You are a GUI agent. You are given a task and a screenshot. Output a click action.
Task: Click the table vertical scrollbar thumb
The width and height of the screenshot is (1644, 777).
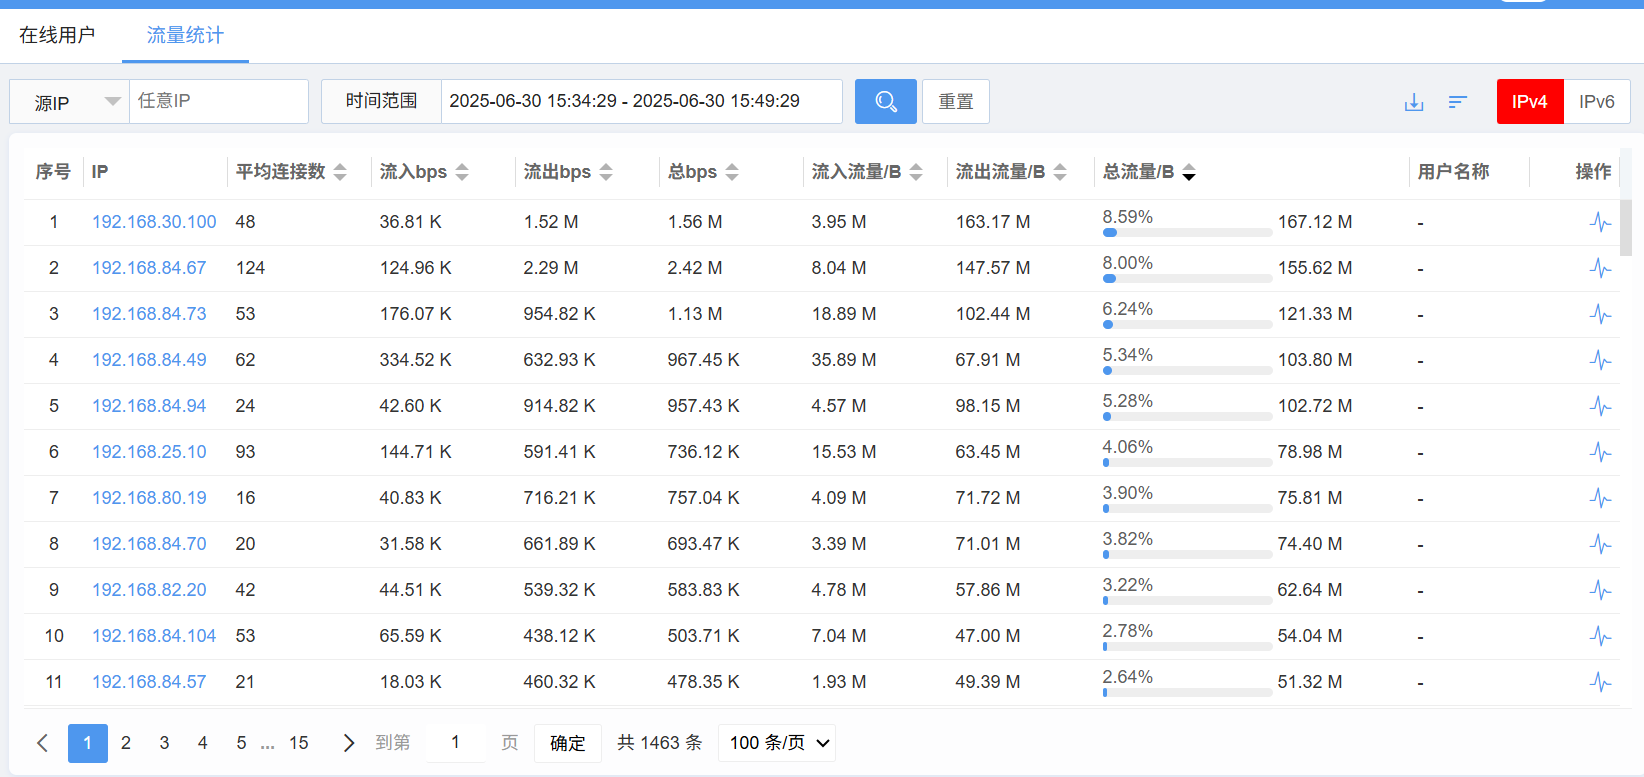(1626, 228)
